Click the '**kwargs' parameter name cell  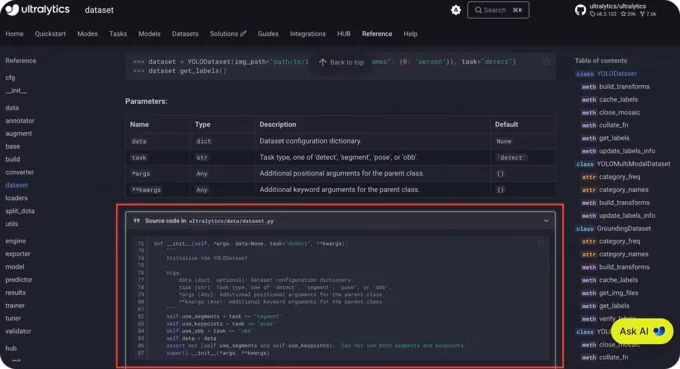(146, 190)
